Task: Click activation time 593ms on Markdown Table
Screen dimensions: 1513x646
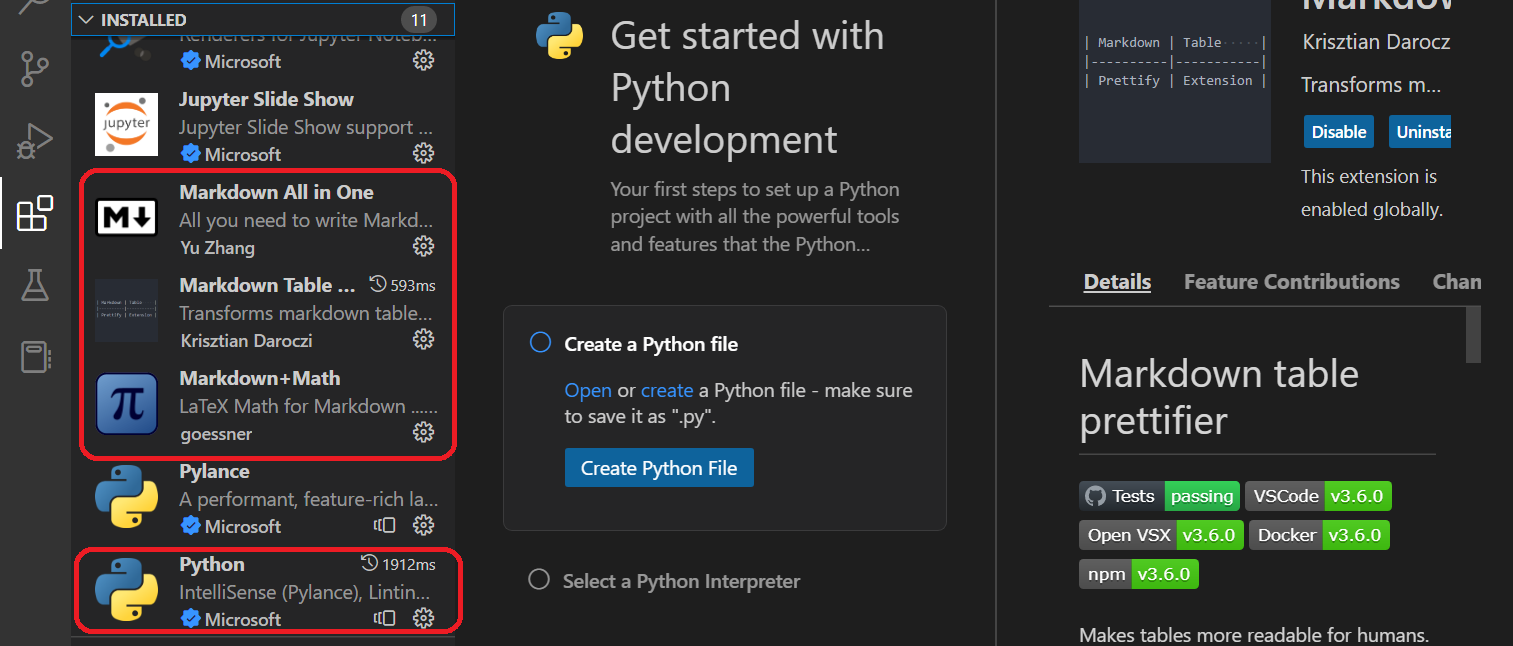Action: (403, 285)
